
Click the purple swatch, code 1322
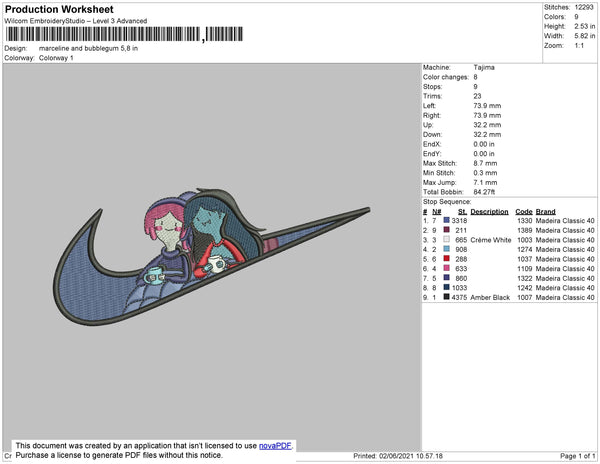click(446, 278)
